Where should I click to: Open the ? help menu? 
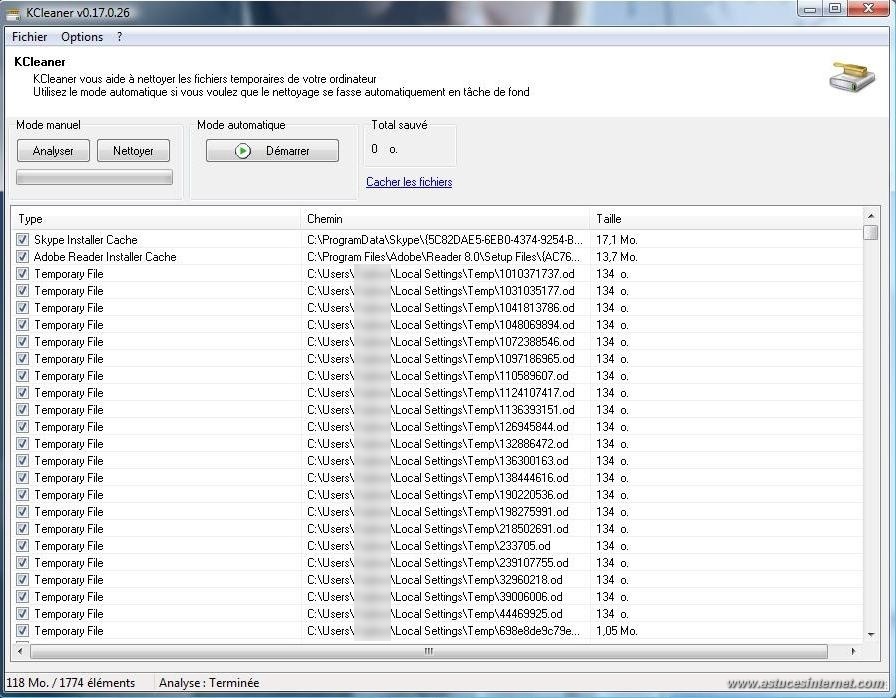(119, 37)
